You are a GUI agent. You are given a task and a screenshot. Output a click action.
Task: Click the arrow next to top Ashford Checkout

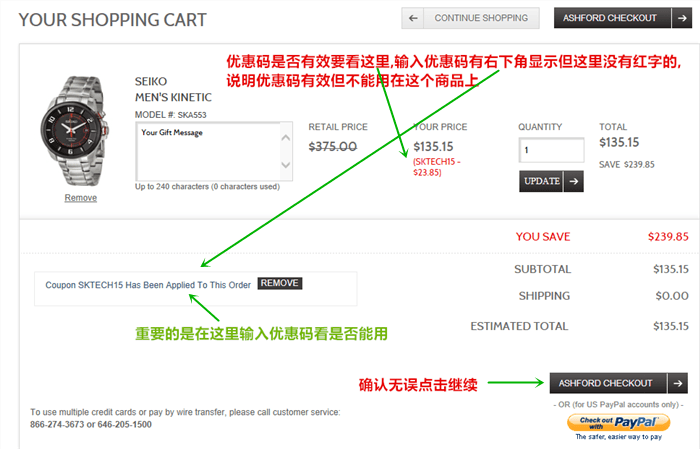click(682, 18)
